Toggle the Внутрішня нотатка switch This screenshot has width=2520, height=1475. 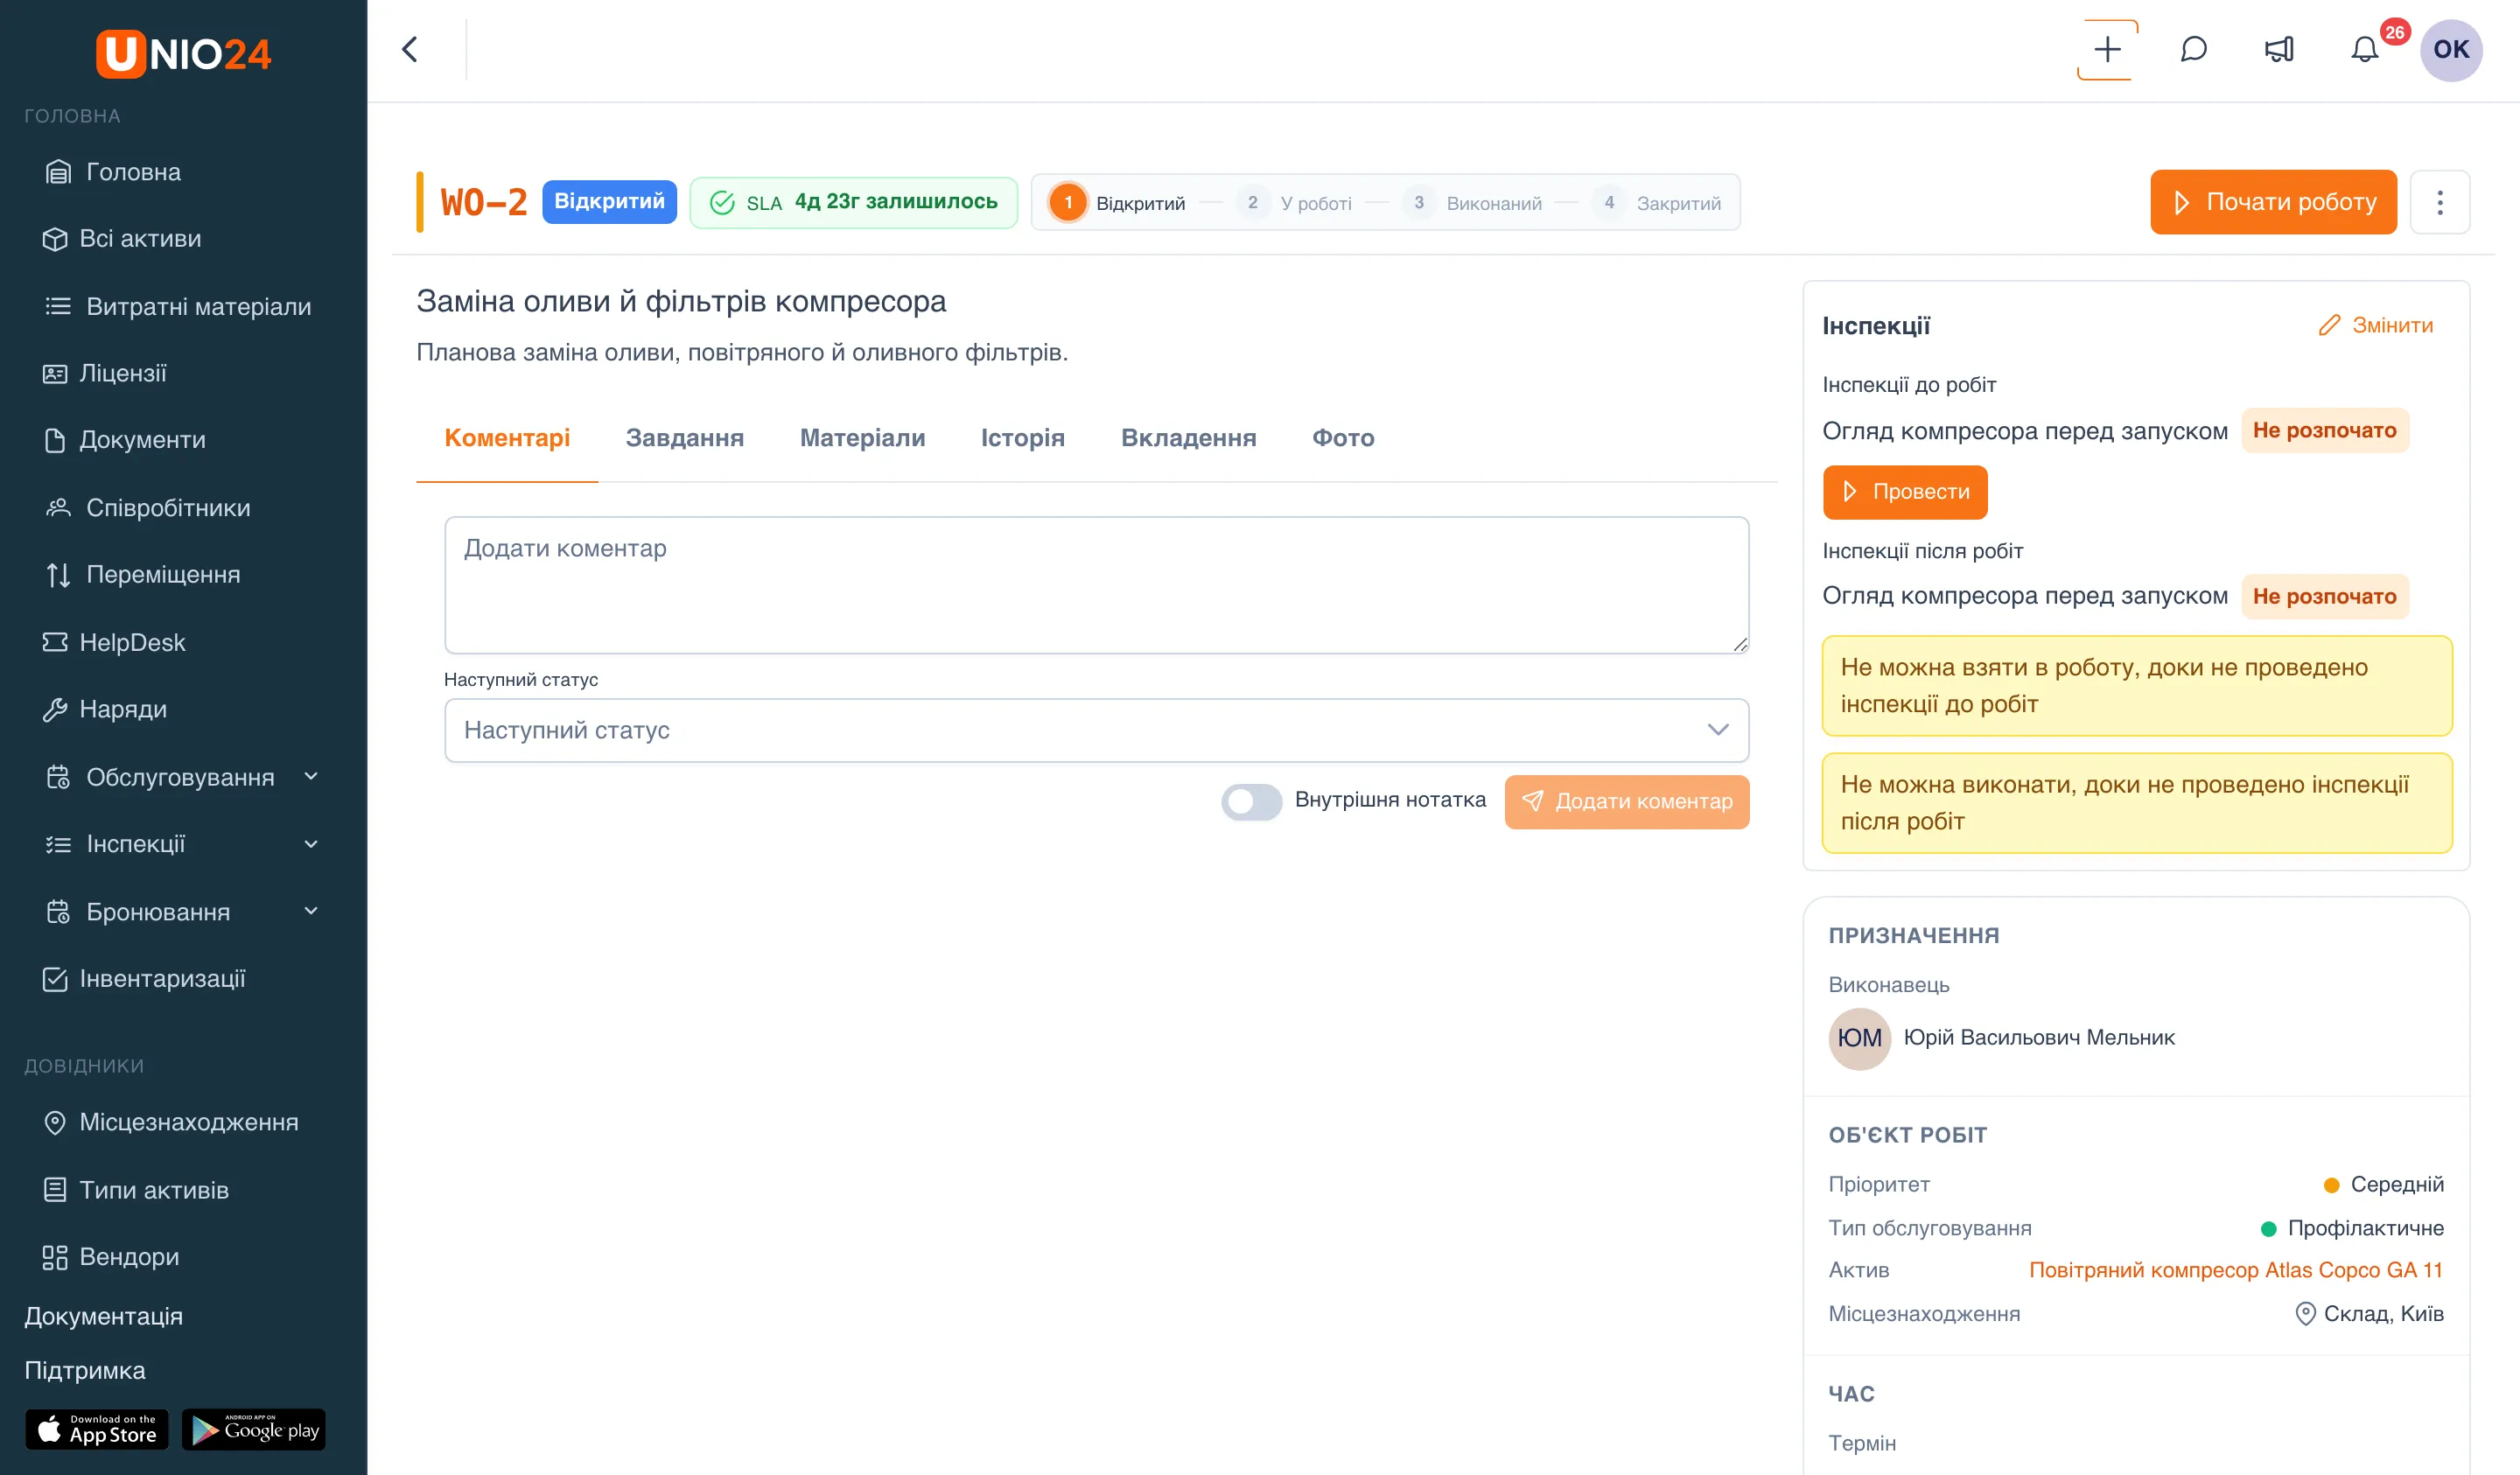1251,801
